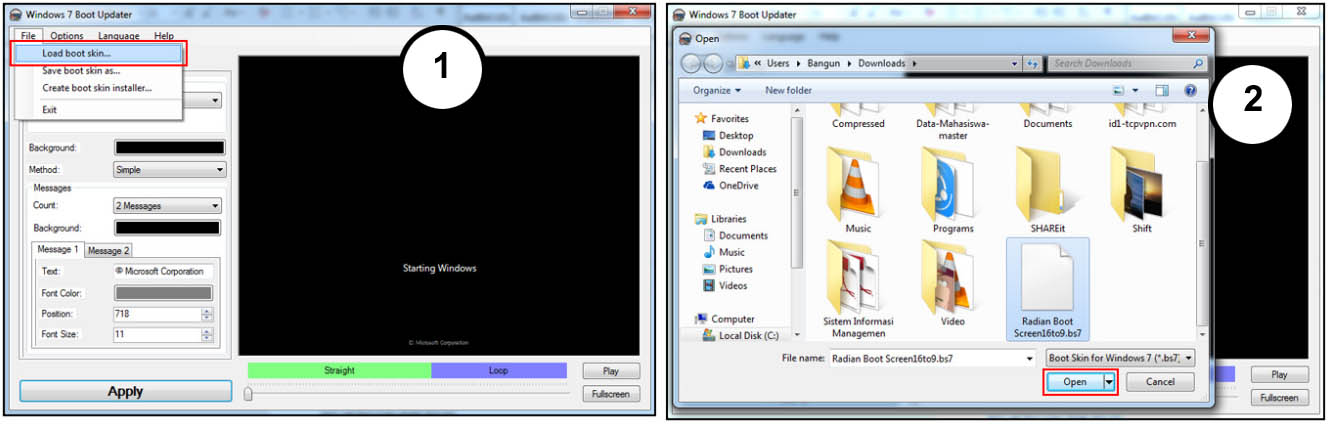Screen dimensions: 1331x426
Task: Click the Apply button
Action: click(125, 392)
